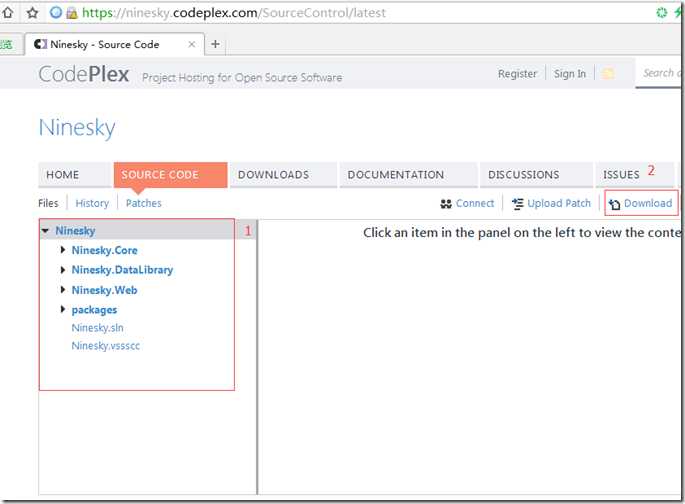Select the Ninesky root tree node
Viewport: 685px width, 504px height.
(75, 230)
